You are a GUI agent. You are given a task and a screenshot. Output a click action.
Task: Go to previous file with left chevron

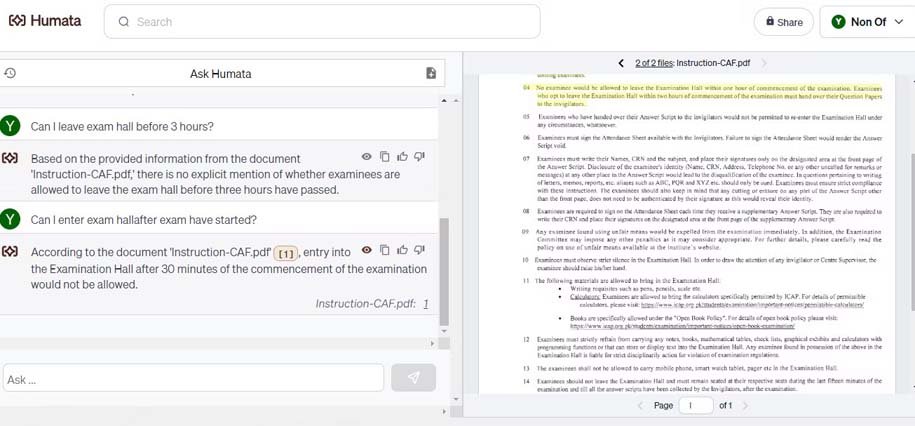coord(621,63)
